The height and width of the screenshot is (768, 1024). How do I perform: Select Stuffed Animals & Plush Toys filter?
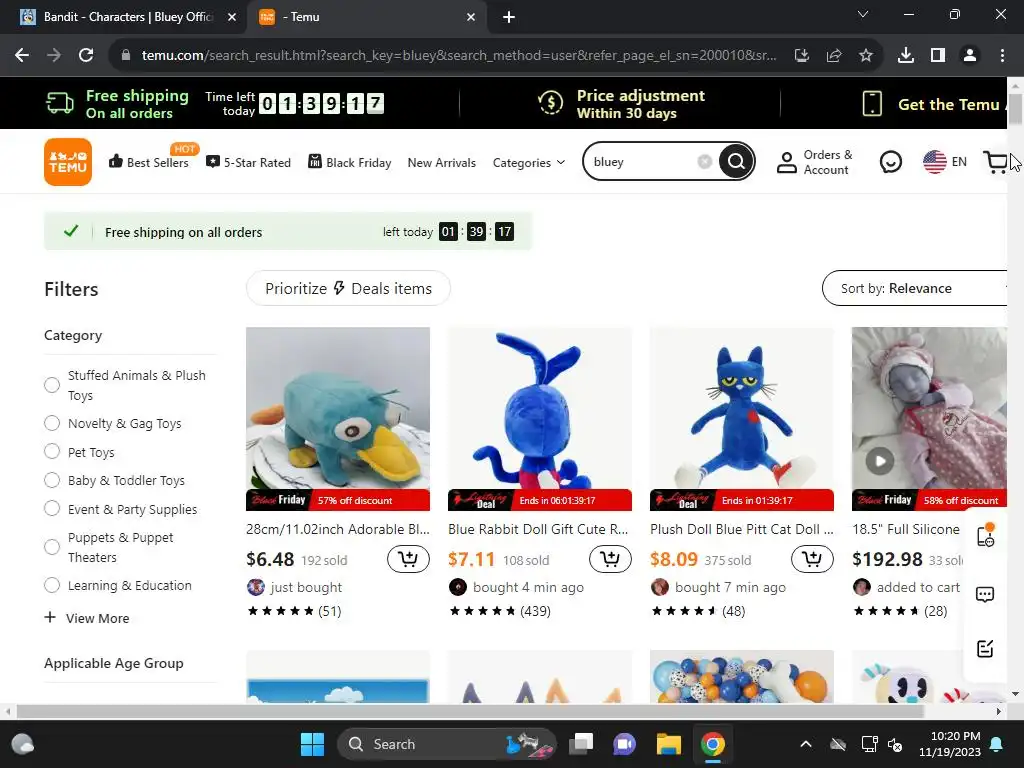click(x=52, y=385)
